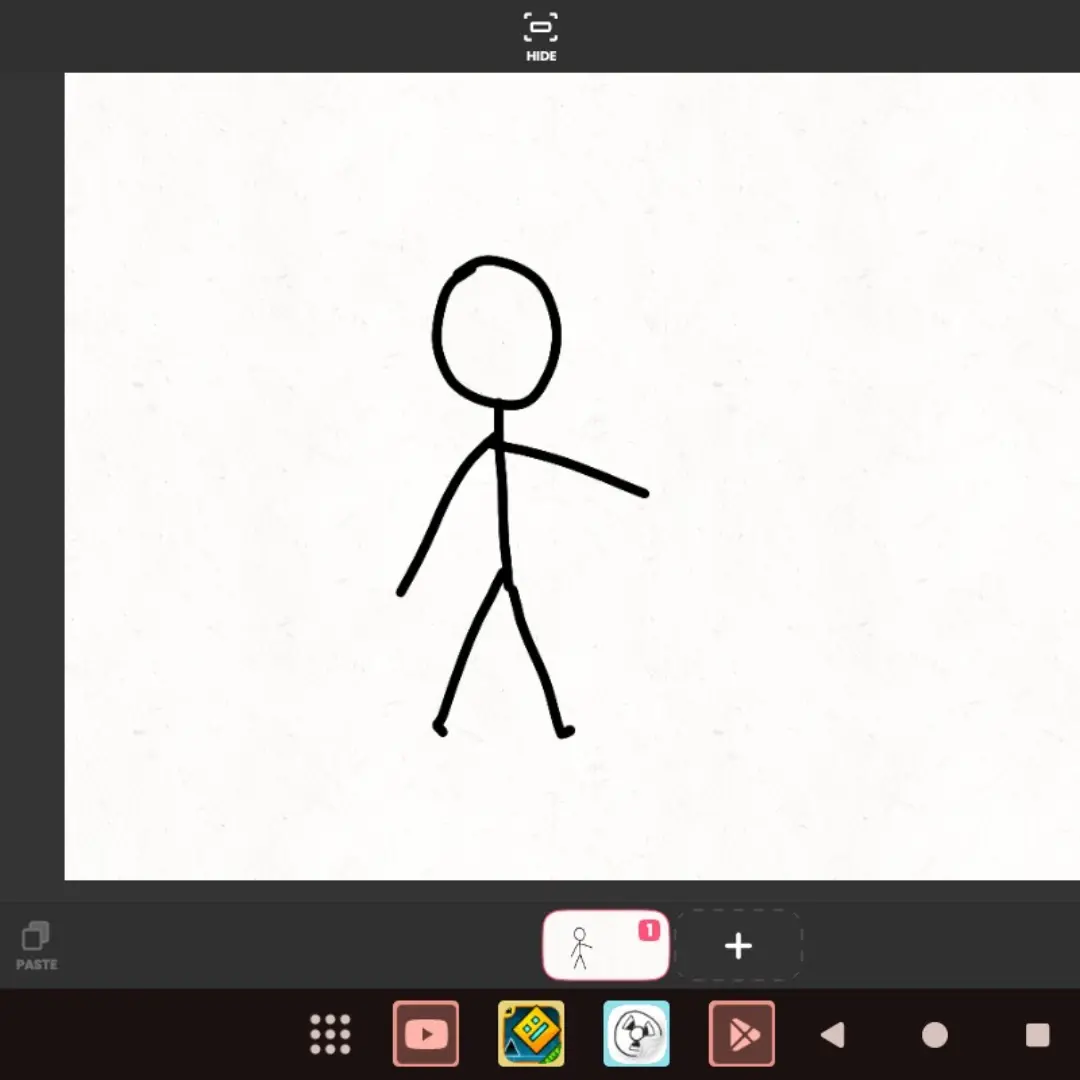Click the tip of the outstretched arm

[x=643, y=492]
